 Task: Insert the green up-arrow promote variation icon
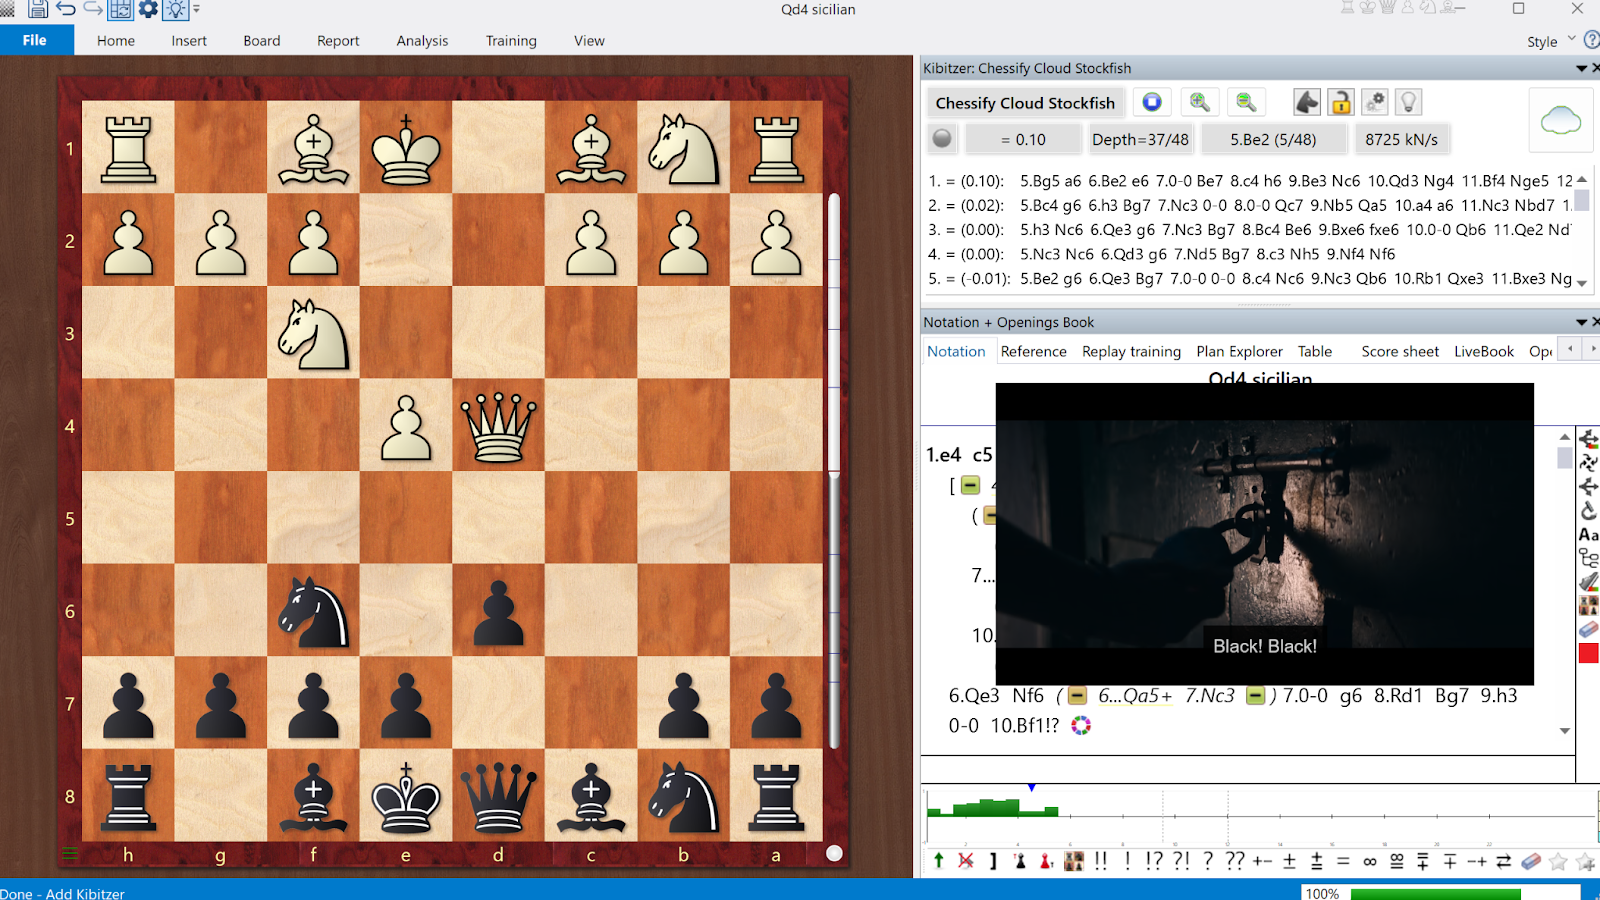(x=938, y=860)
